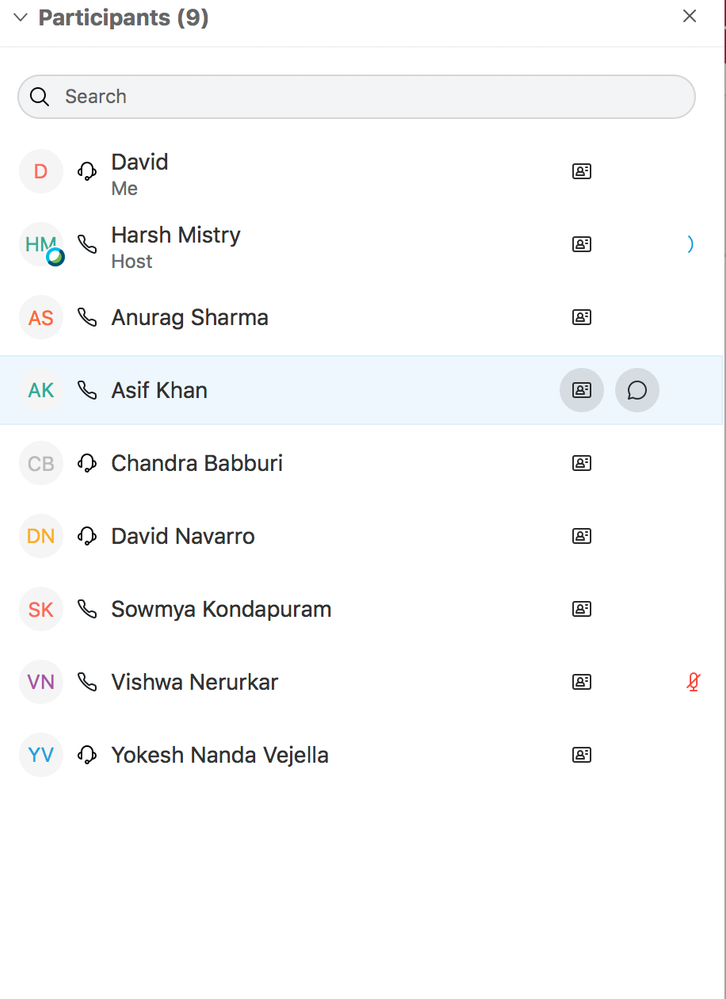This screenshot has width=726, height=999.
Task: Collapse the Participants panel chevron
Action: coord(20,18)
